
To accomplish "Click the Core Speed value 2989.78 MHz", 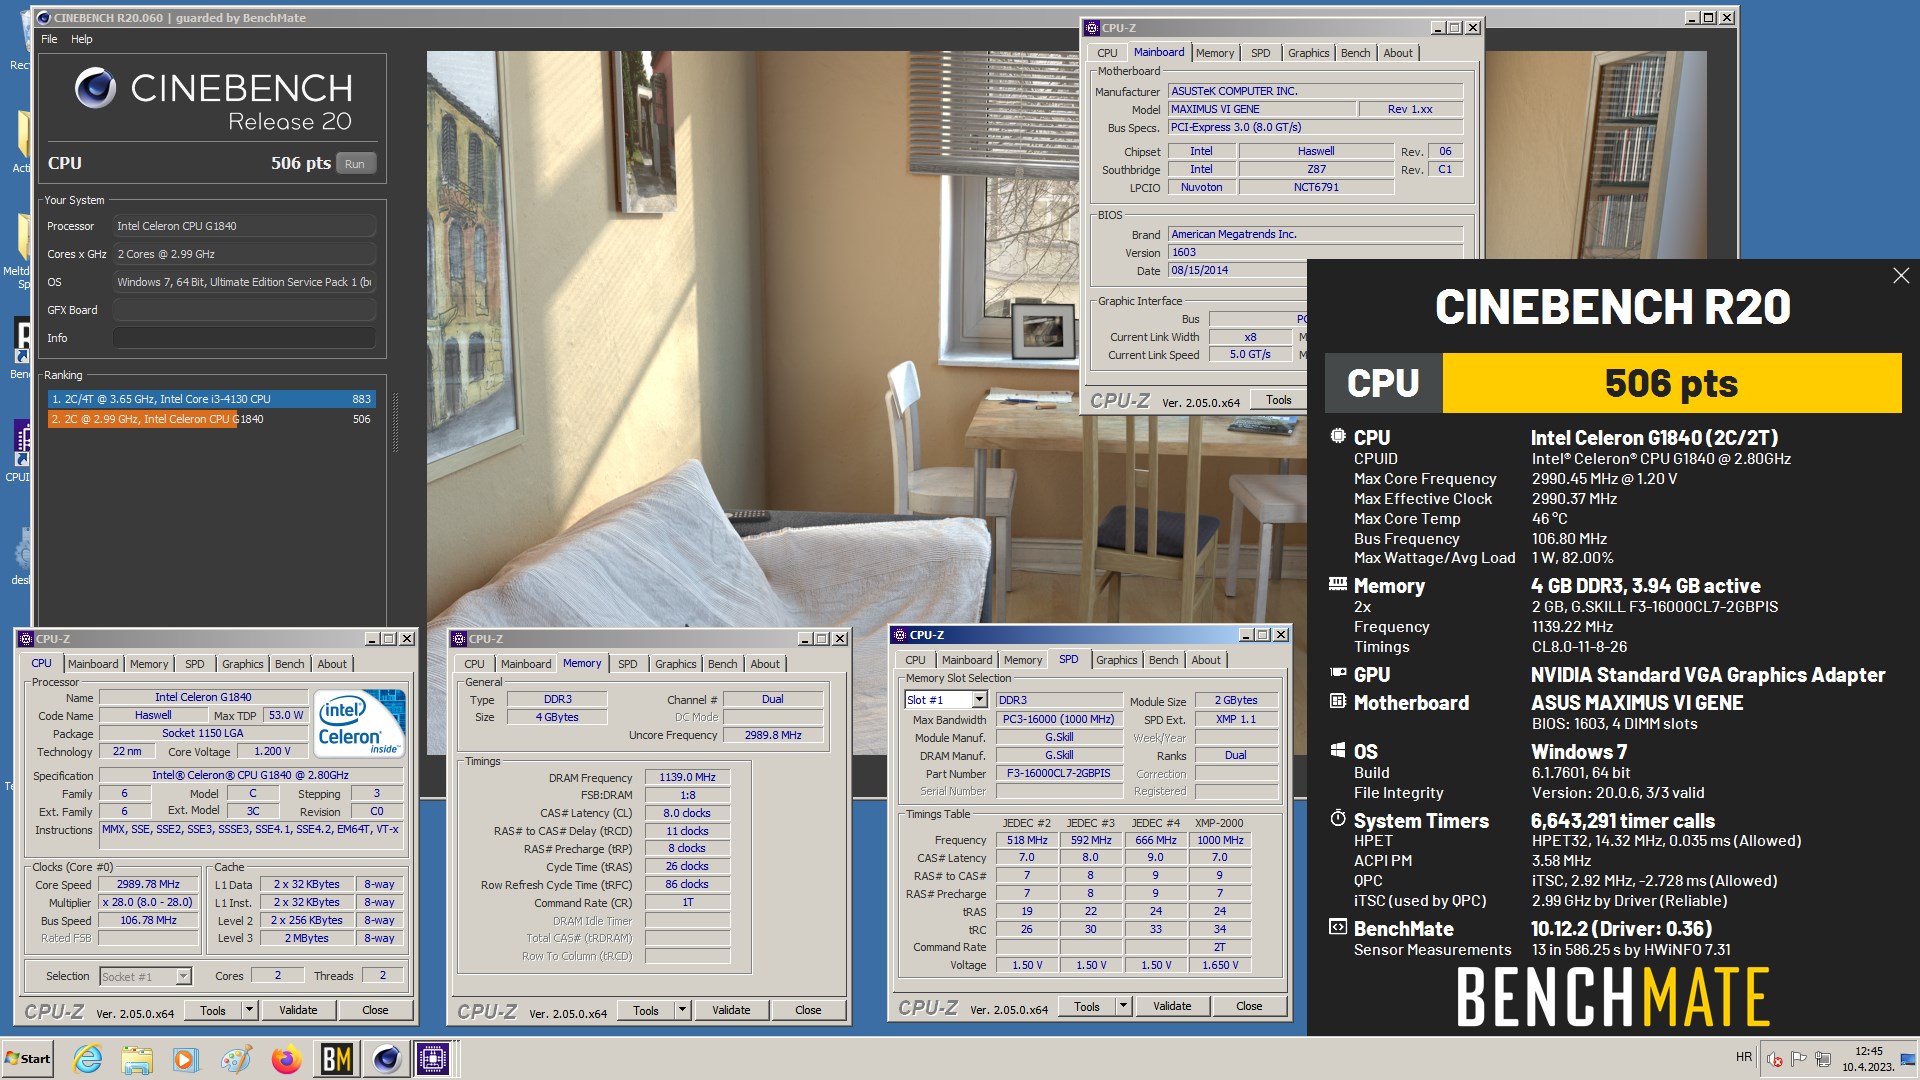I will point(148,885).
